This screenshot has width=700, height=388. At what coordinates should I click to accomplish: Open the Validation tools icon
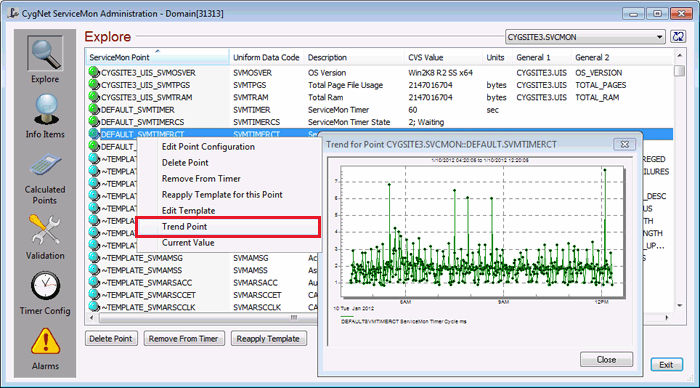tap(45, 229)
